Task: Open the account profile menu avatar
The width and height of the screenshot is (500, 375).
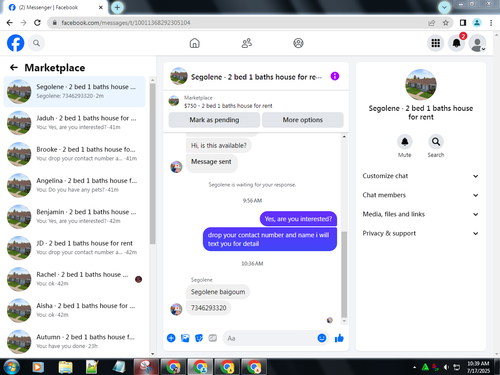Action: pyautogui.click(x=477, y=43)
